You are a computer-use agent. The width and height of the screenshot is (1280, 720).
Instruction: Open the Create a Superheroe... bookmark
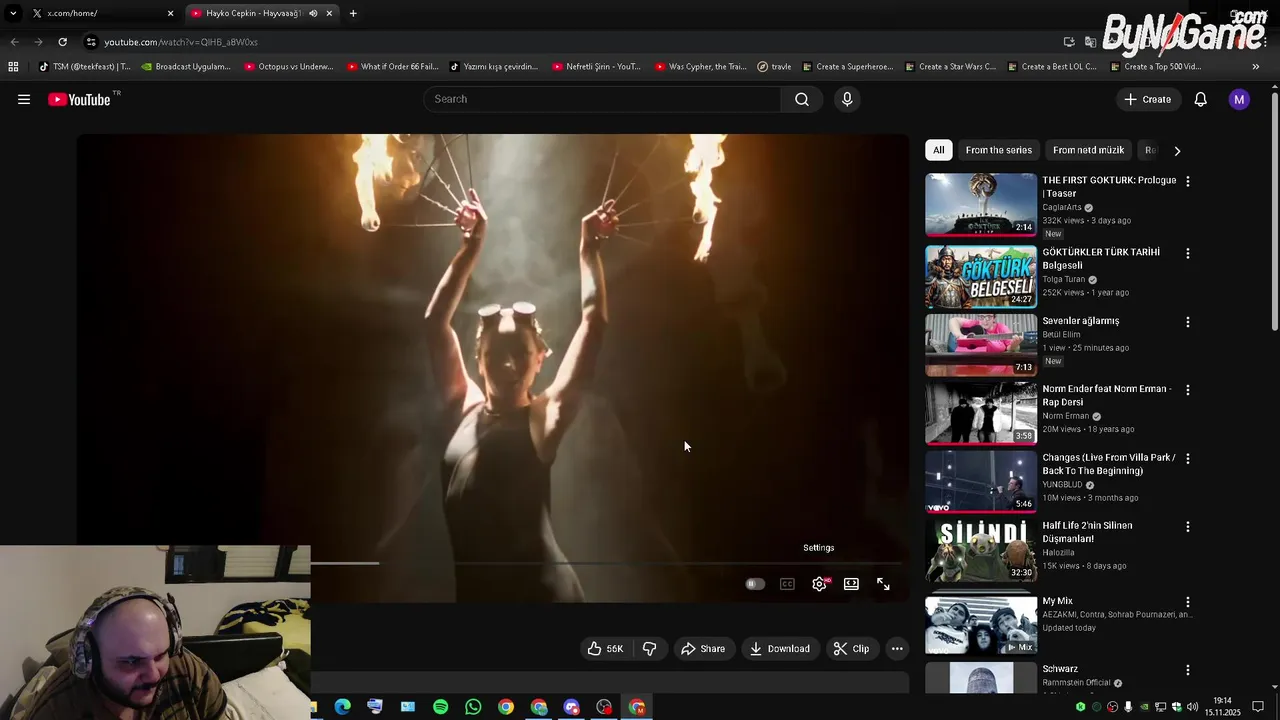pos(846,67)
